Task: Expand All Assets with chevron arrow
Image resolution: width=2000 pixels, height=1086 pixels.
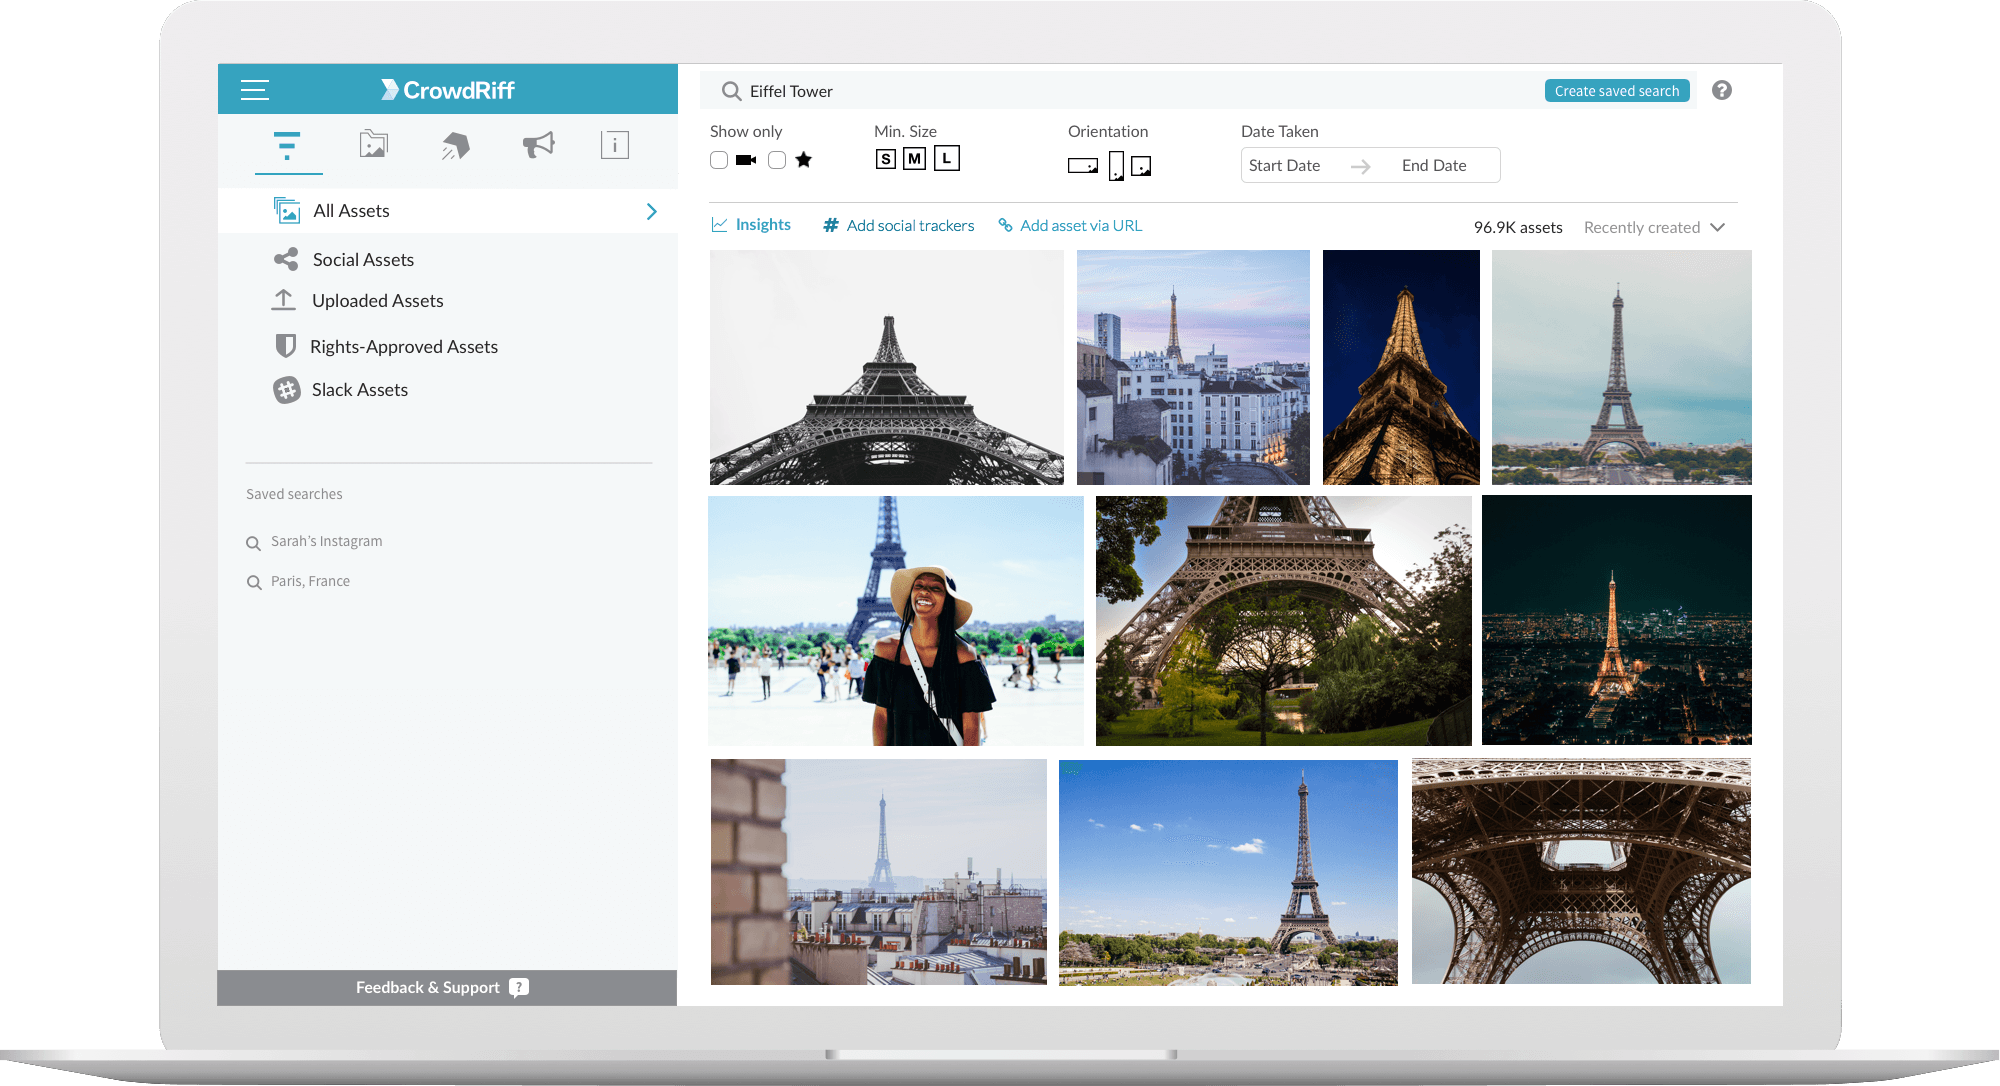Action: pos(651,211)
